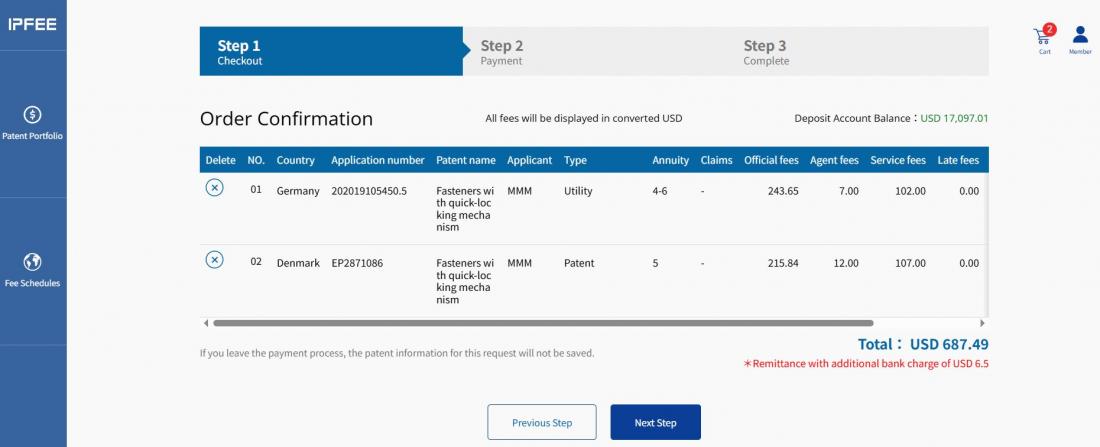The width and height of the screenshot is (1100, 447).
Task: Go back with Previous Step button
Action: coord(542,422)
